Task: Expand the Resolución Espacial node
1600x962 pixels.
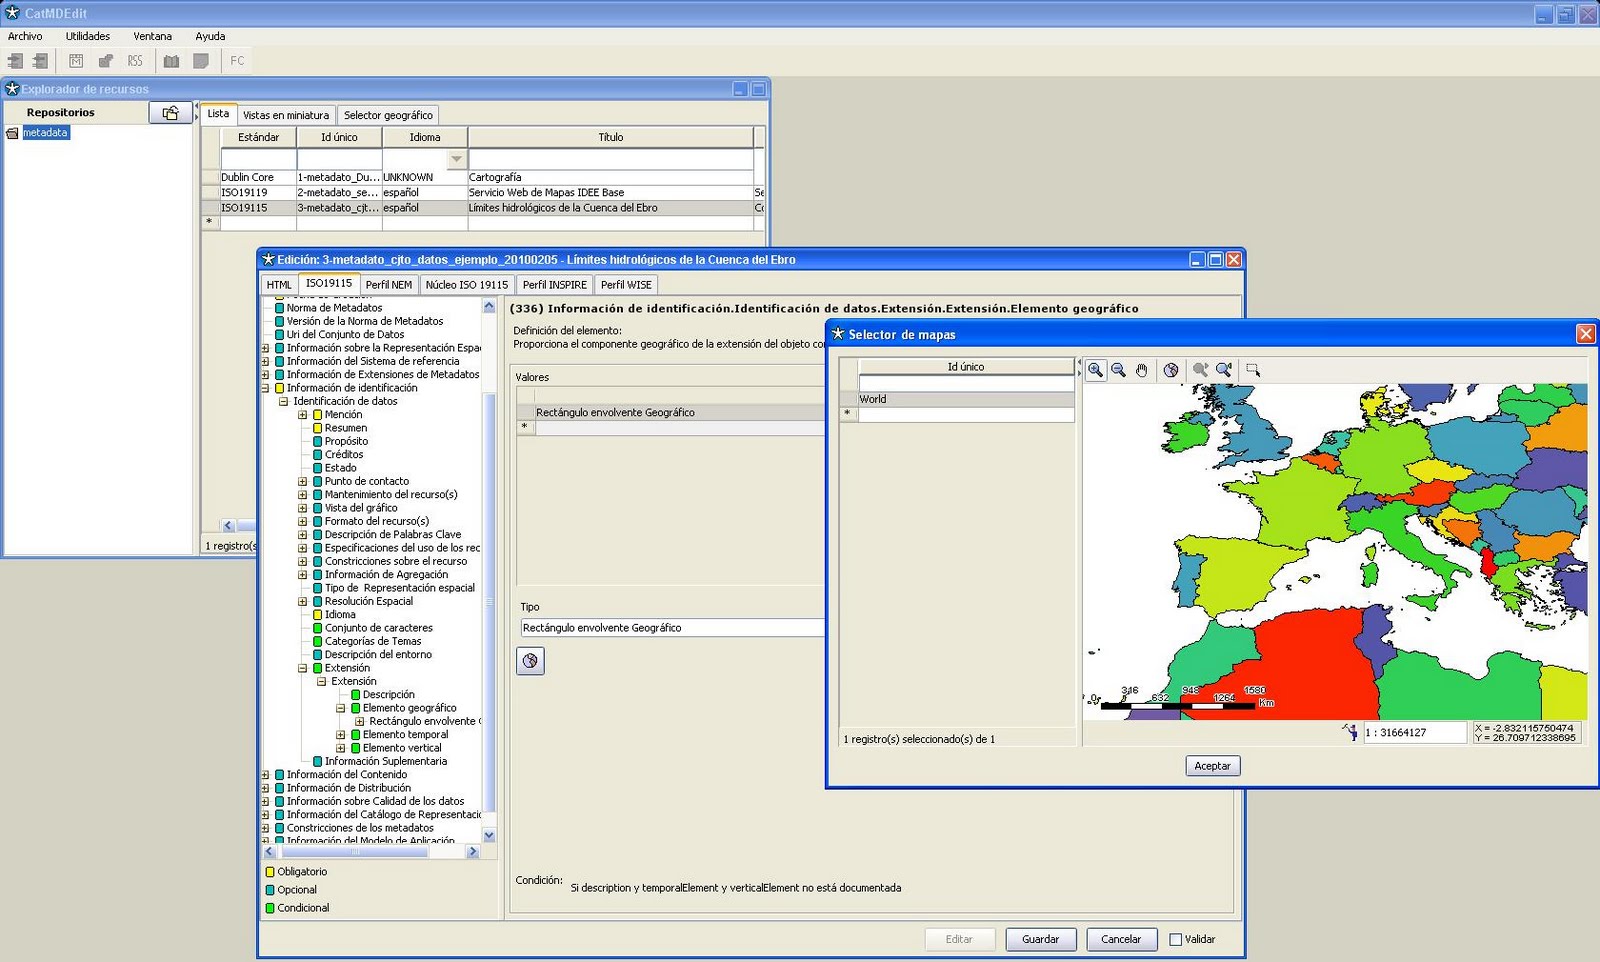Action: (302, 602)
